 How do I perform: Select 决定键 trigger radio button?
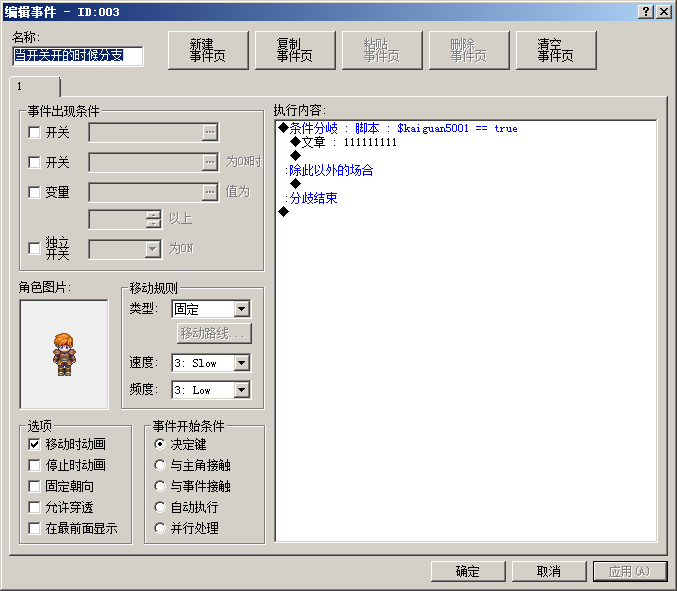point(160,444)
